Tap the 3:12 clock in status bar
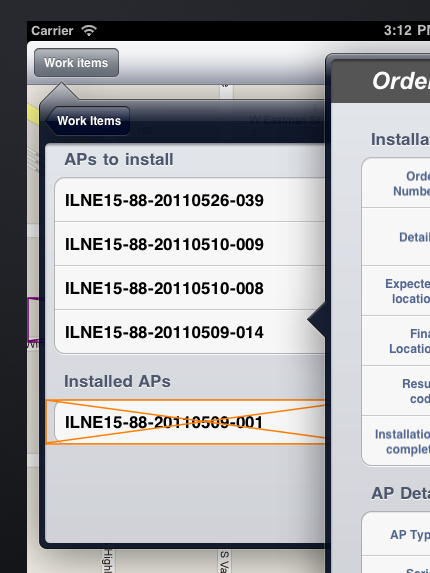The width and height of the screenshot is (430, 573). point(407,31)
